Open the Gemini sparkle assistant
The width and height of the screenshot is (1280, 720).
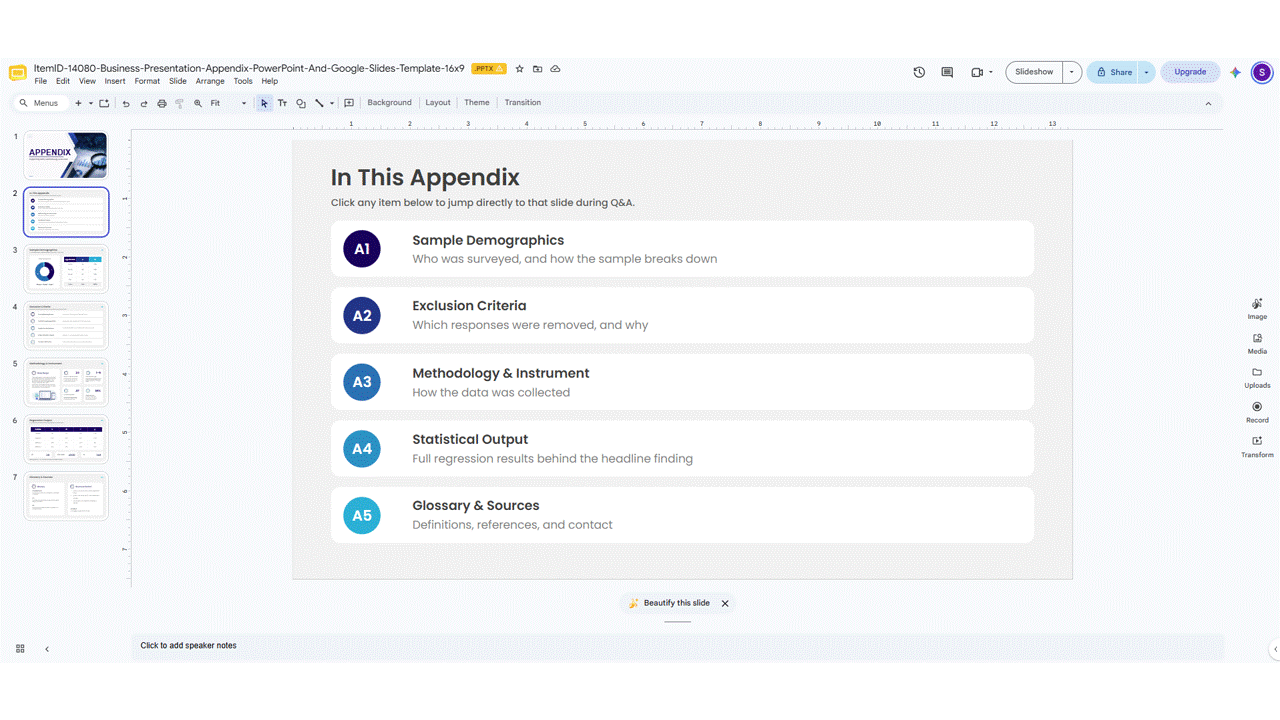(1236, 72)
